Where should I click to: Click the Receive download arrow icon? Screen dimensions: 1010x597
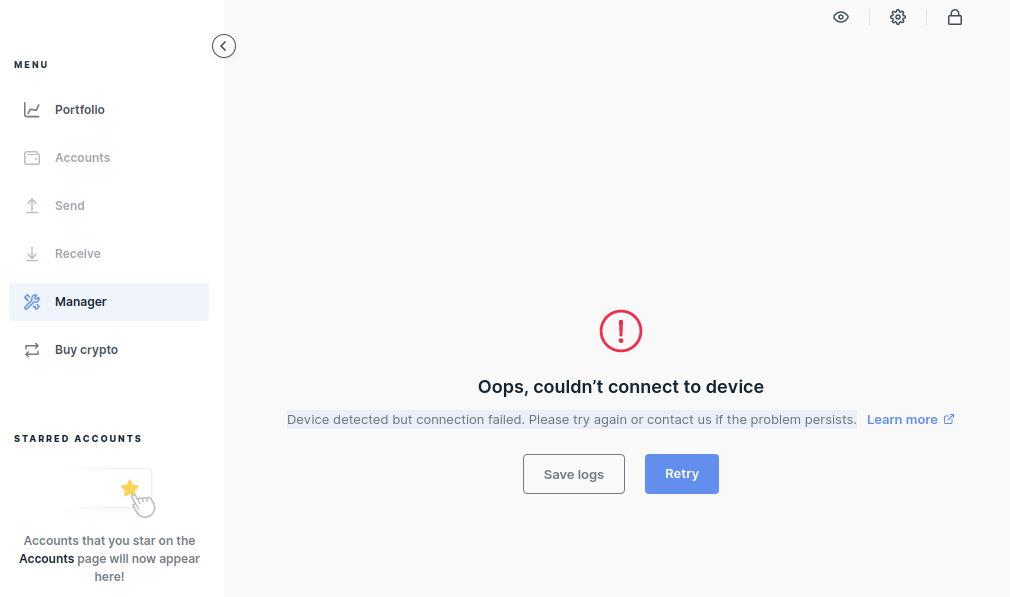click(x=32, y=254)
